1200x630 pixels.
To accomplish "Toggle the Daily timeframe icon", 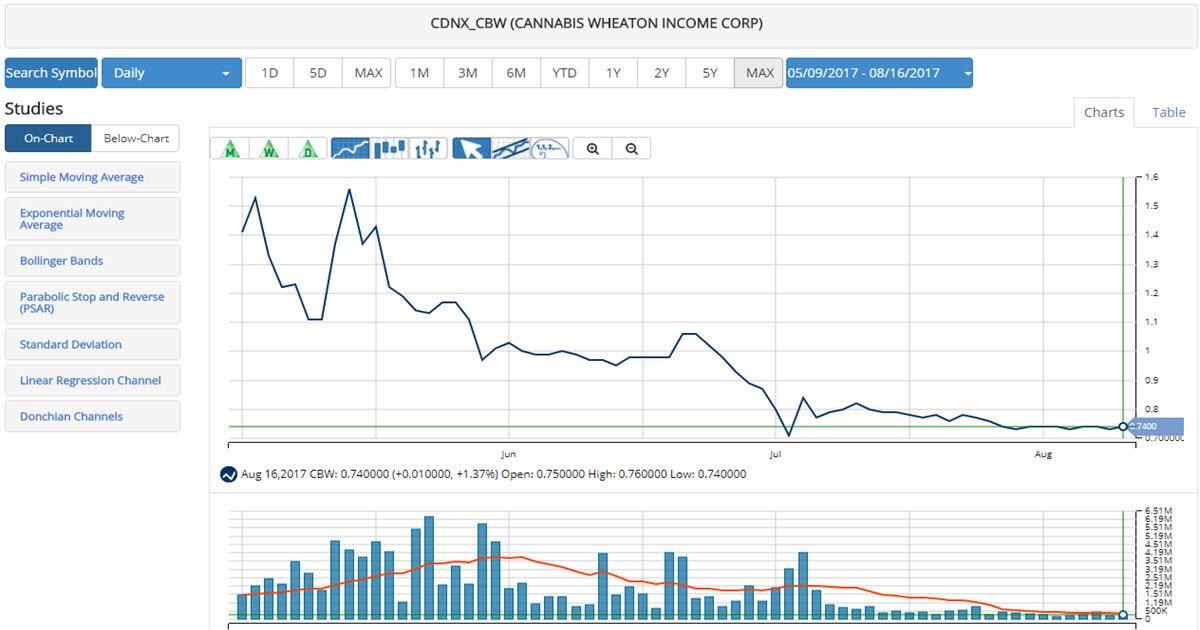I will pos(308,147).
